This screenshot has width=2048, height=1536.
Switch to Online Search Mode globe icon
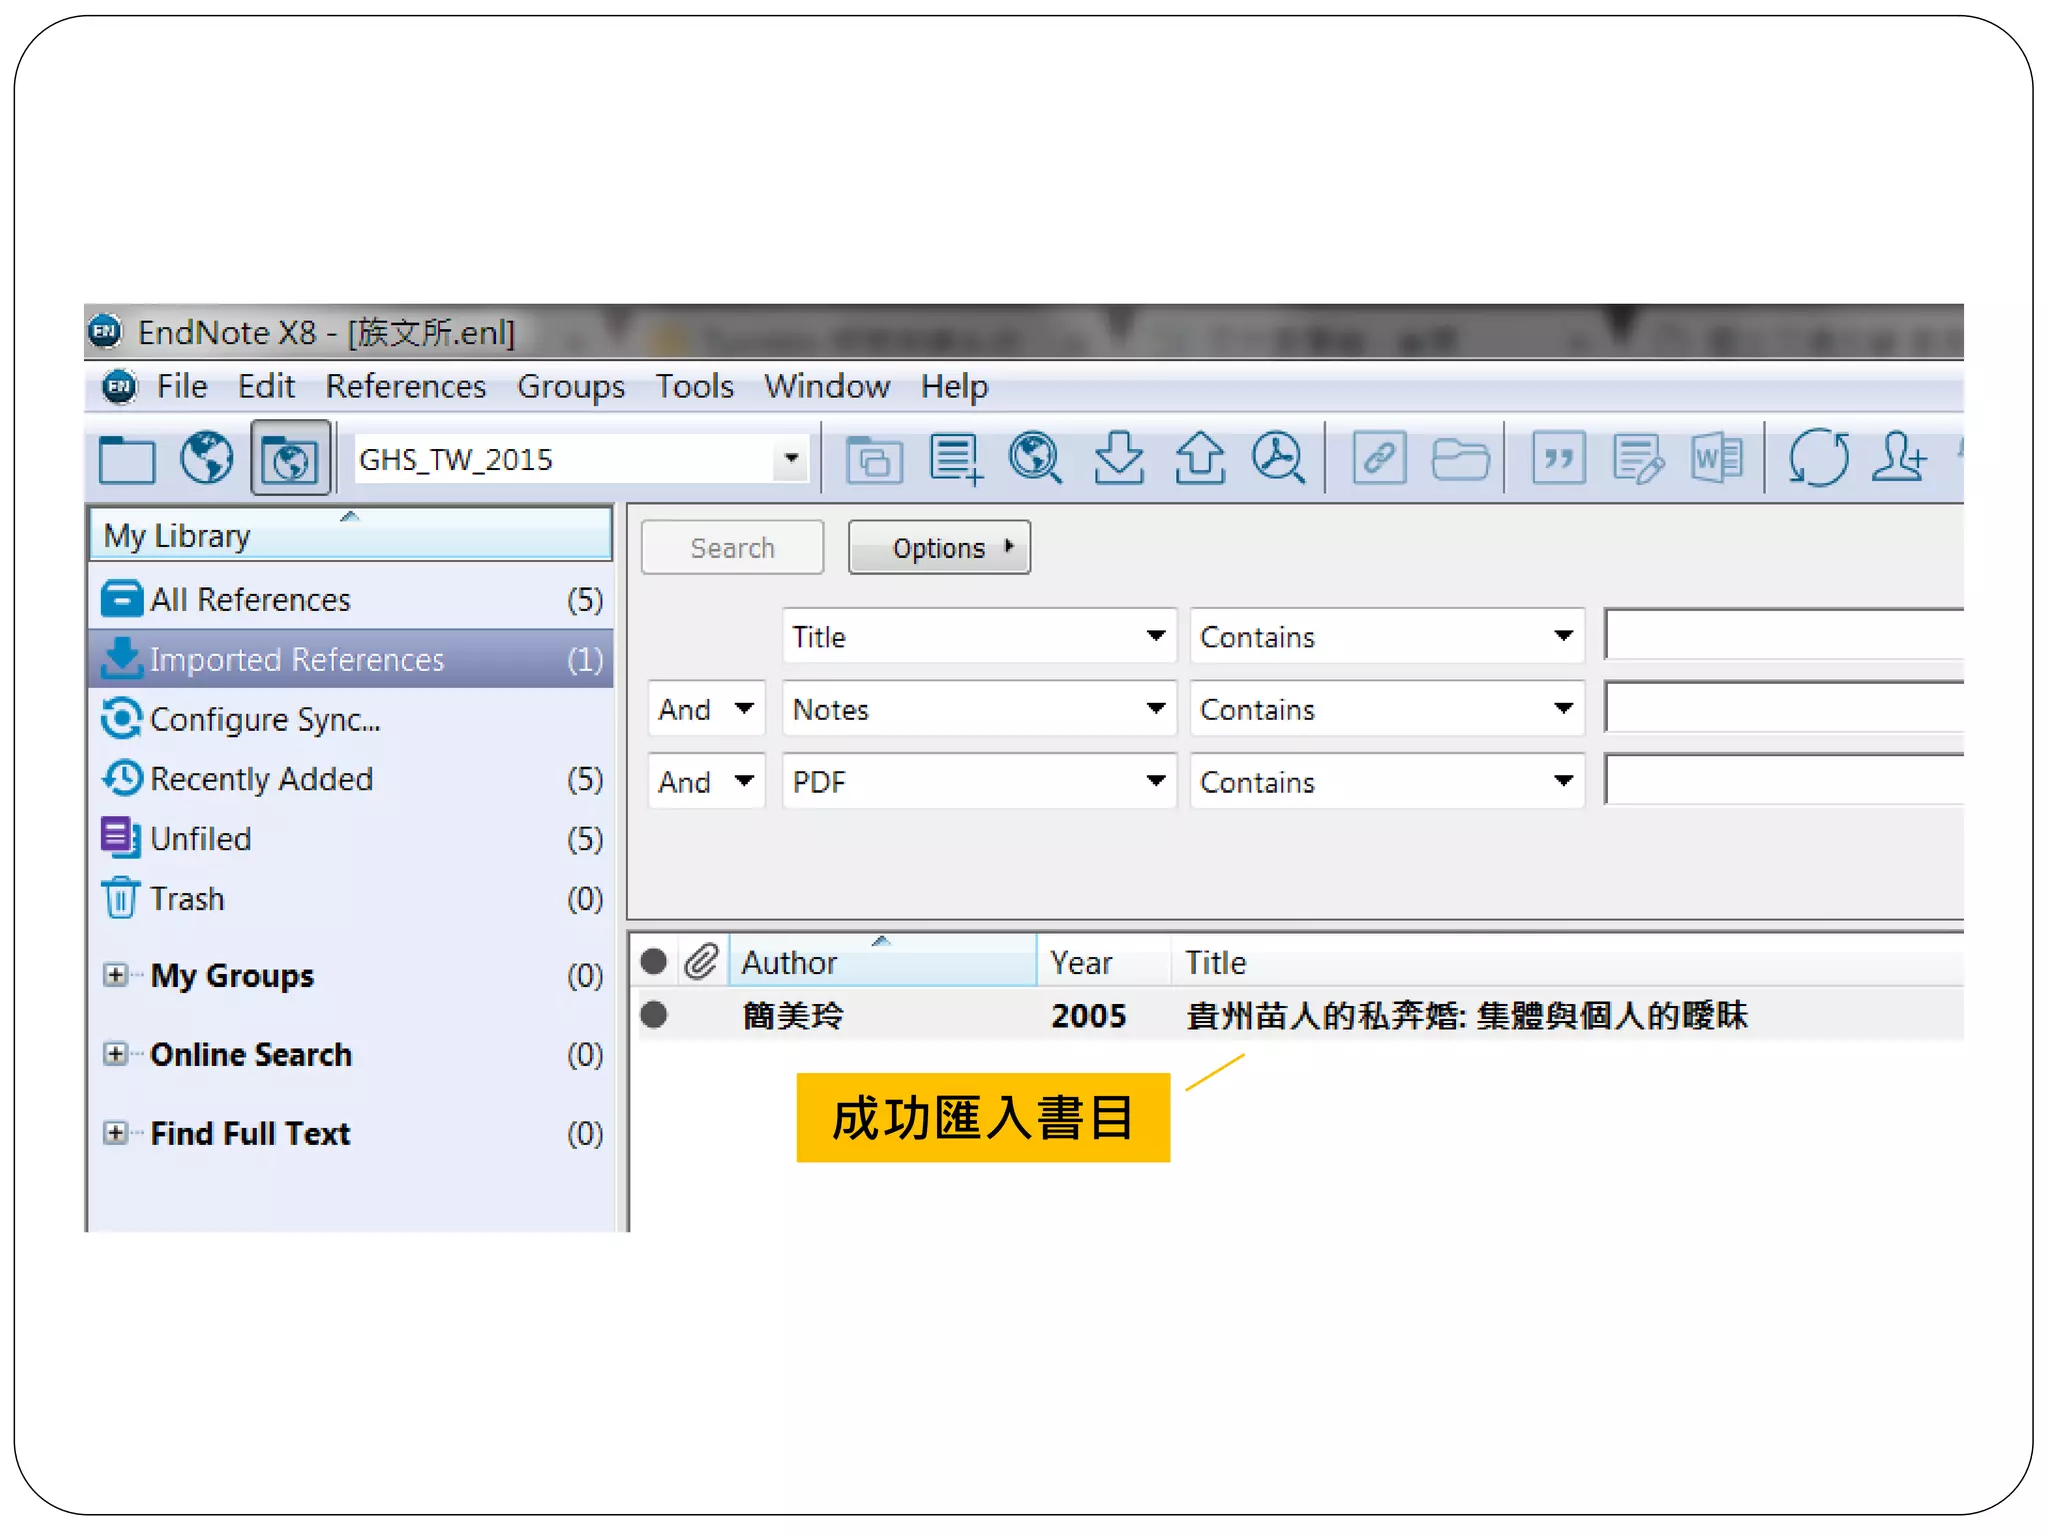[x=206, y=459]
